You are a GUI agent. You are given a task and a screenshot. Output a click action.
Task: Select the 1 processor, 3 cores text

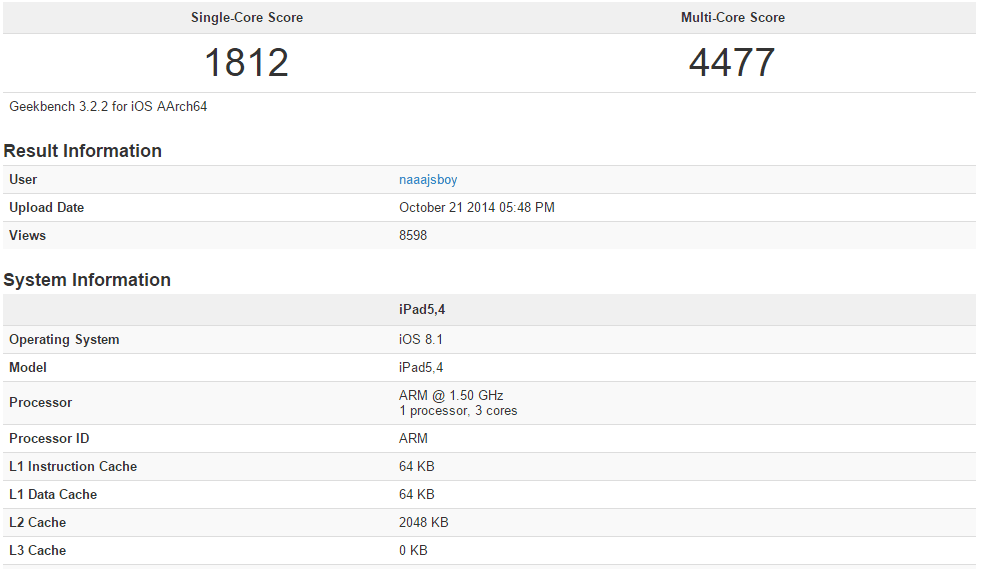458,411
